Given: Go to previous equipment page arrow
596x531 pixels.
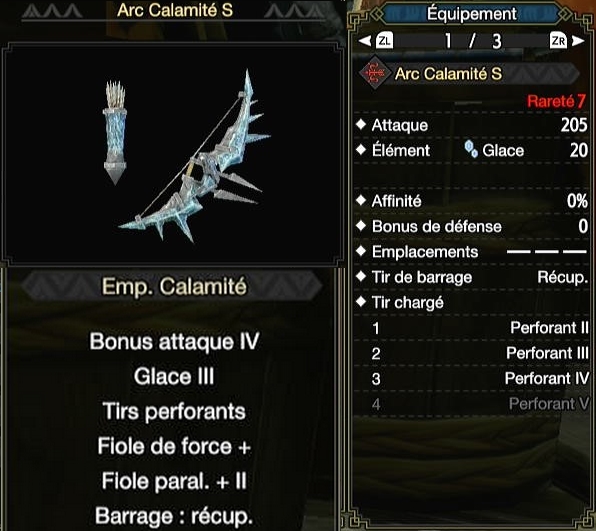Looking at the screenshot, I should tap(365, 41).
